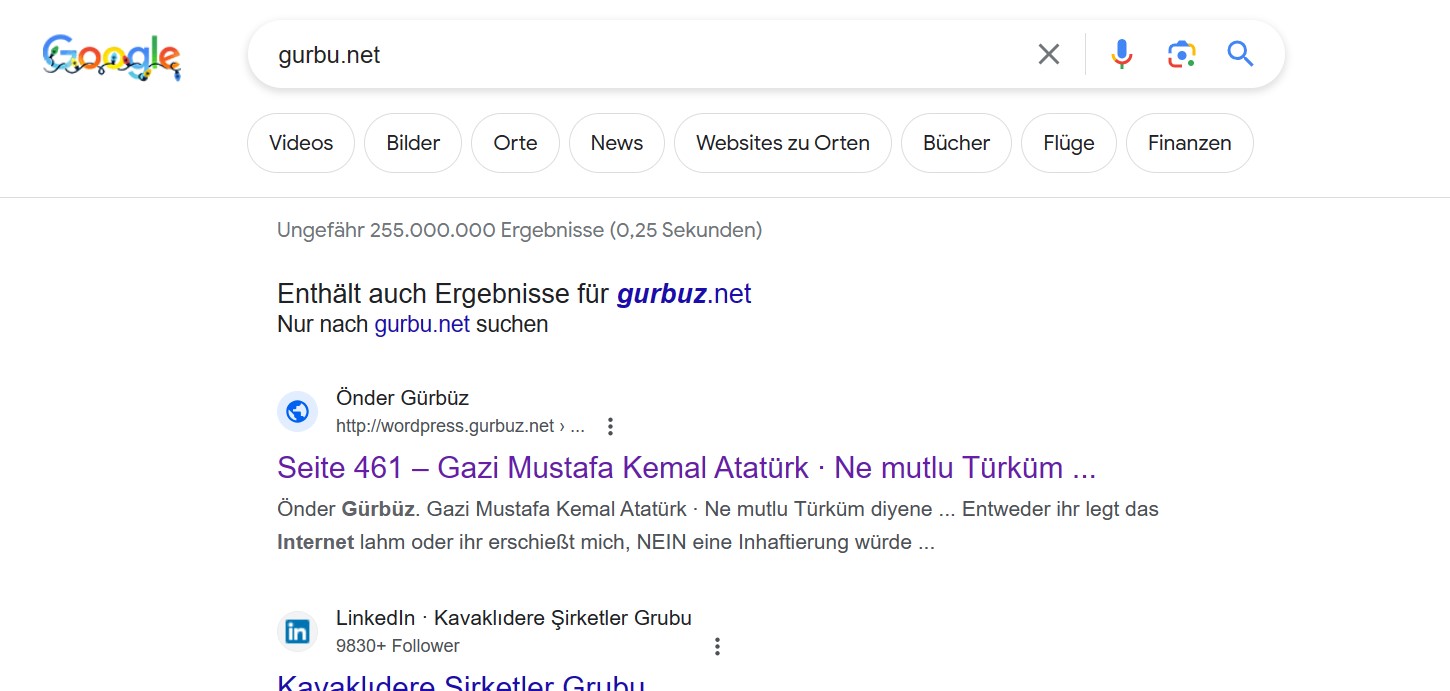Clear the search box with the X icon
This screenshot has width=1450, height=691.
1048,54
